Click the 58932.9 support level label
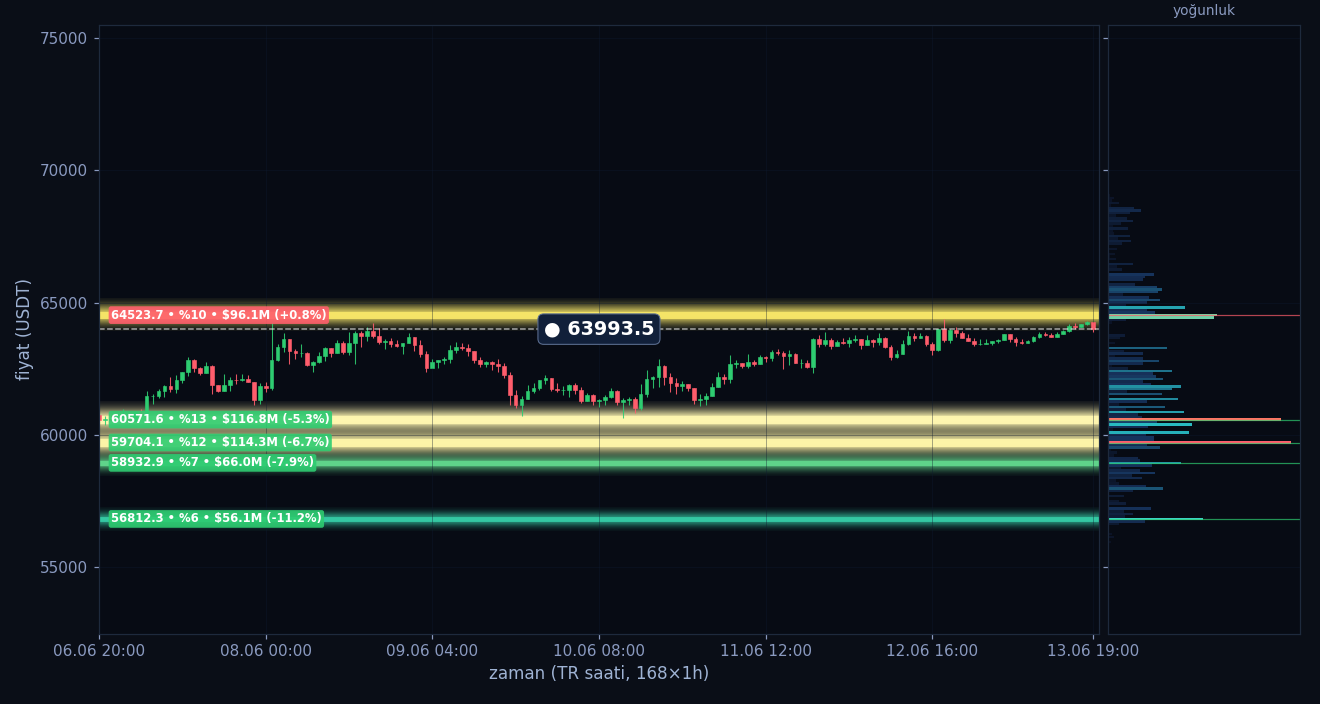The height and width of the screenshot is (704, 1320). 212,462
